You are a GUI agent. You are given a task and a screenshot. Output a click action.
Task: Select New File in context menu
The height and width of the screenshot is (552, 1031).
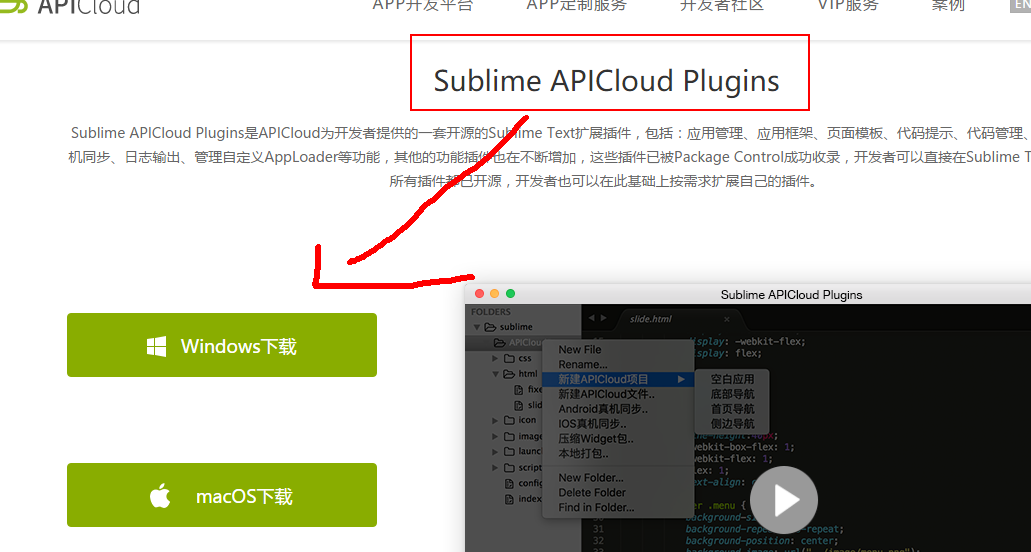[580, 350]
